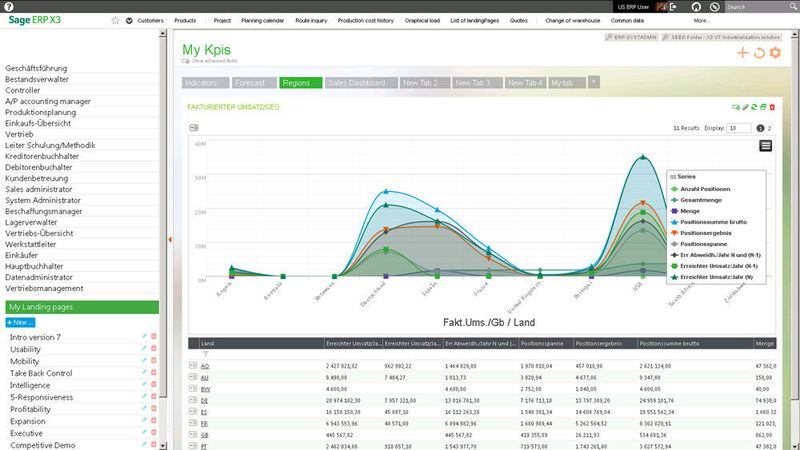The height and width of the screenshot is (450, 800).
Task: Delete the widget with red trash icon
Action: tap(772, 107)
